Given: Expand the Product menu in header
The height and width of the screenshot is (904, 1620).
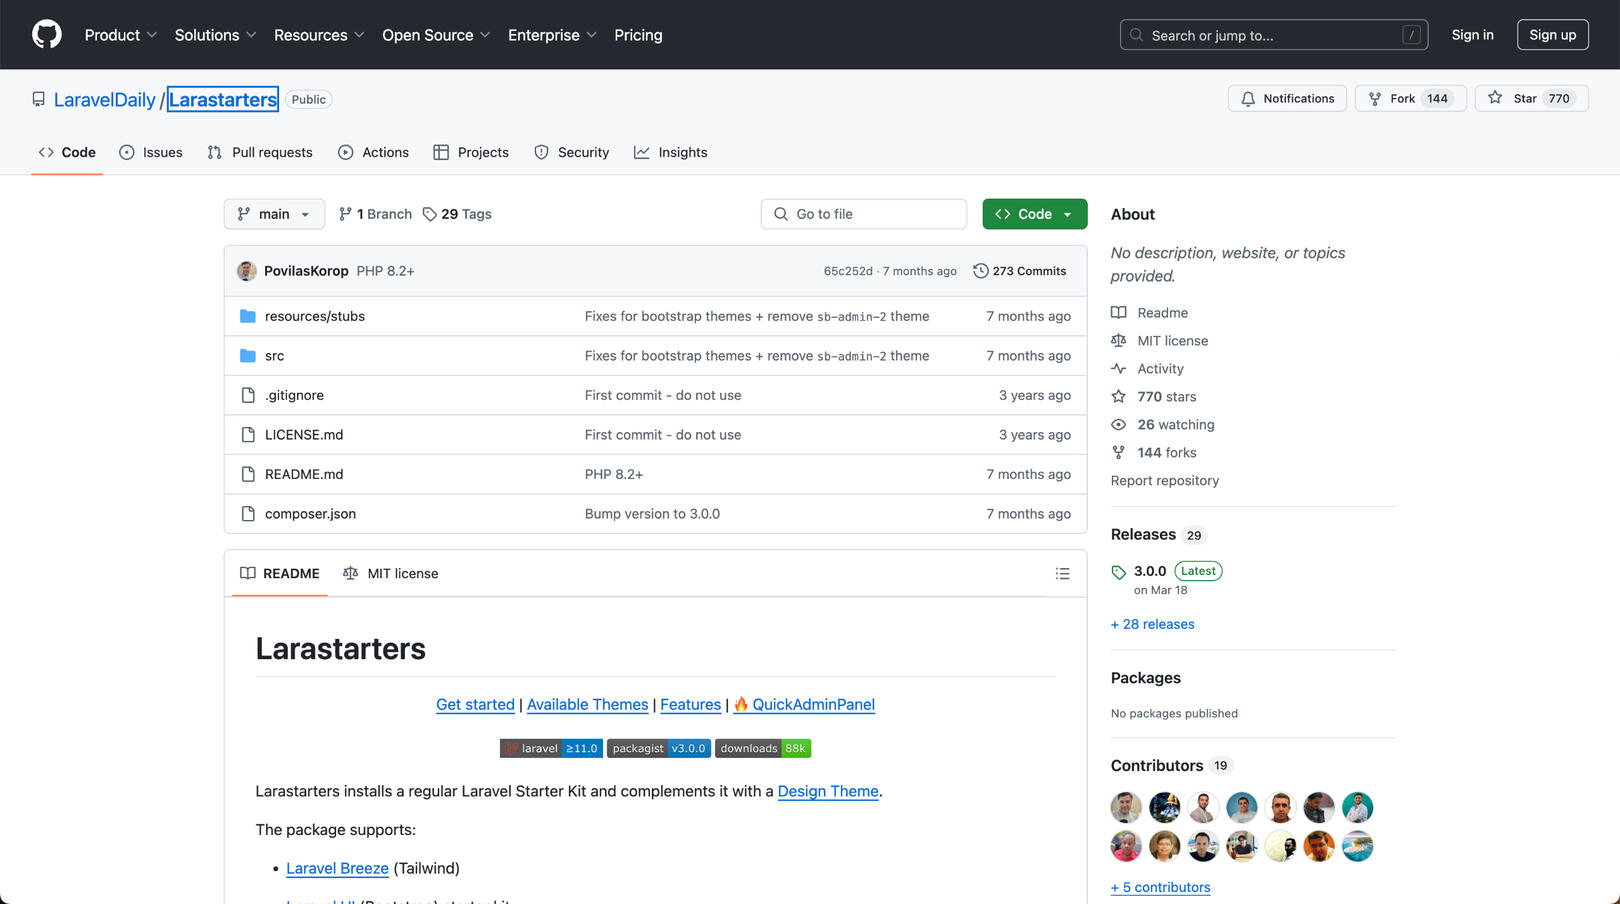Looking at the screenshot, I should tap(120, 35).
